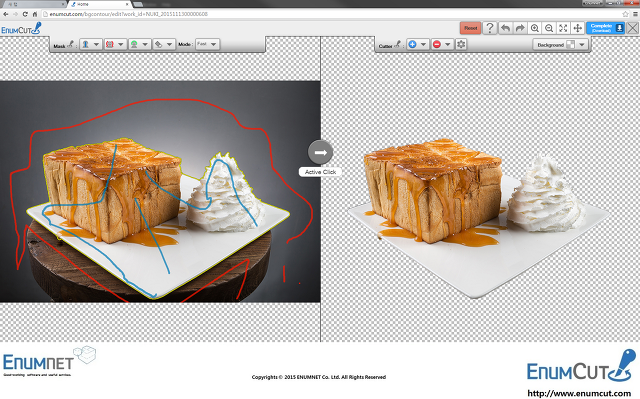Expand the Background dropdown arrow
Viewport: 640px width, 399px height.
pyautogui.click(x=582, y=45)
